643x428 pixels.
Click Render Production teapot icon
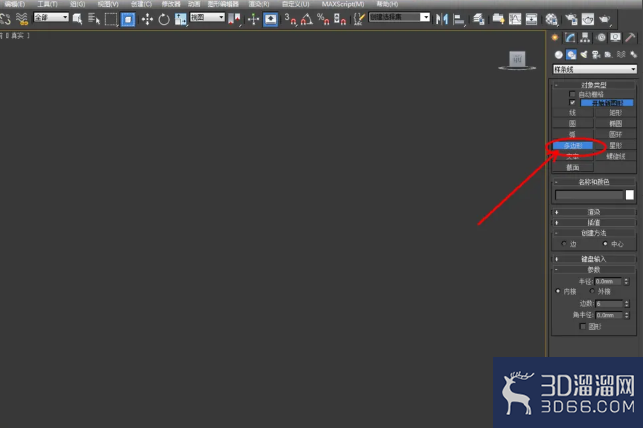click(604, 19)
